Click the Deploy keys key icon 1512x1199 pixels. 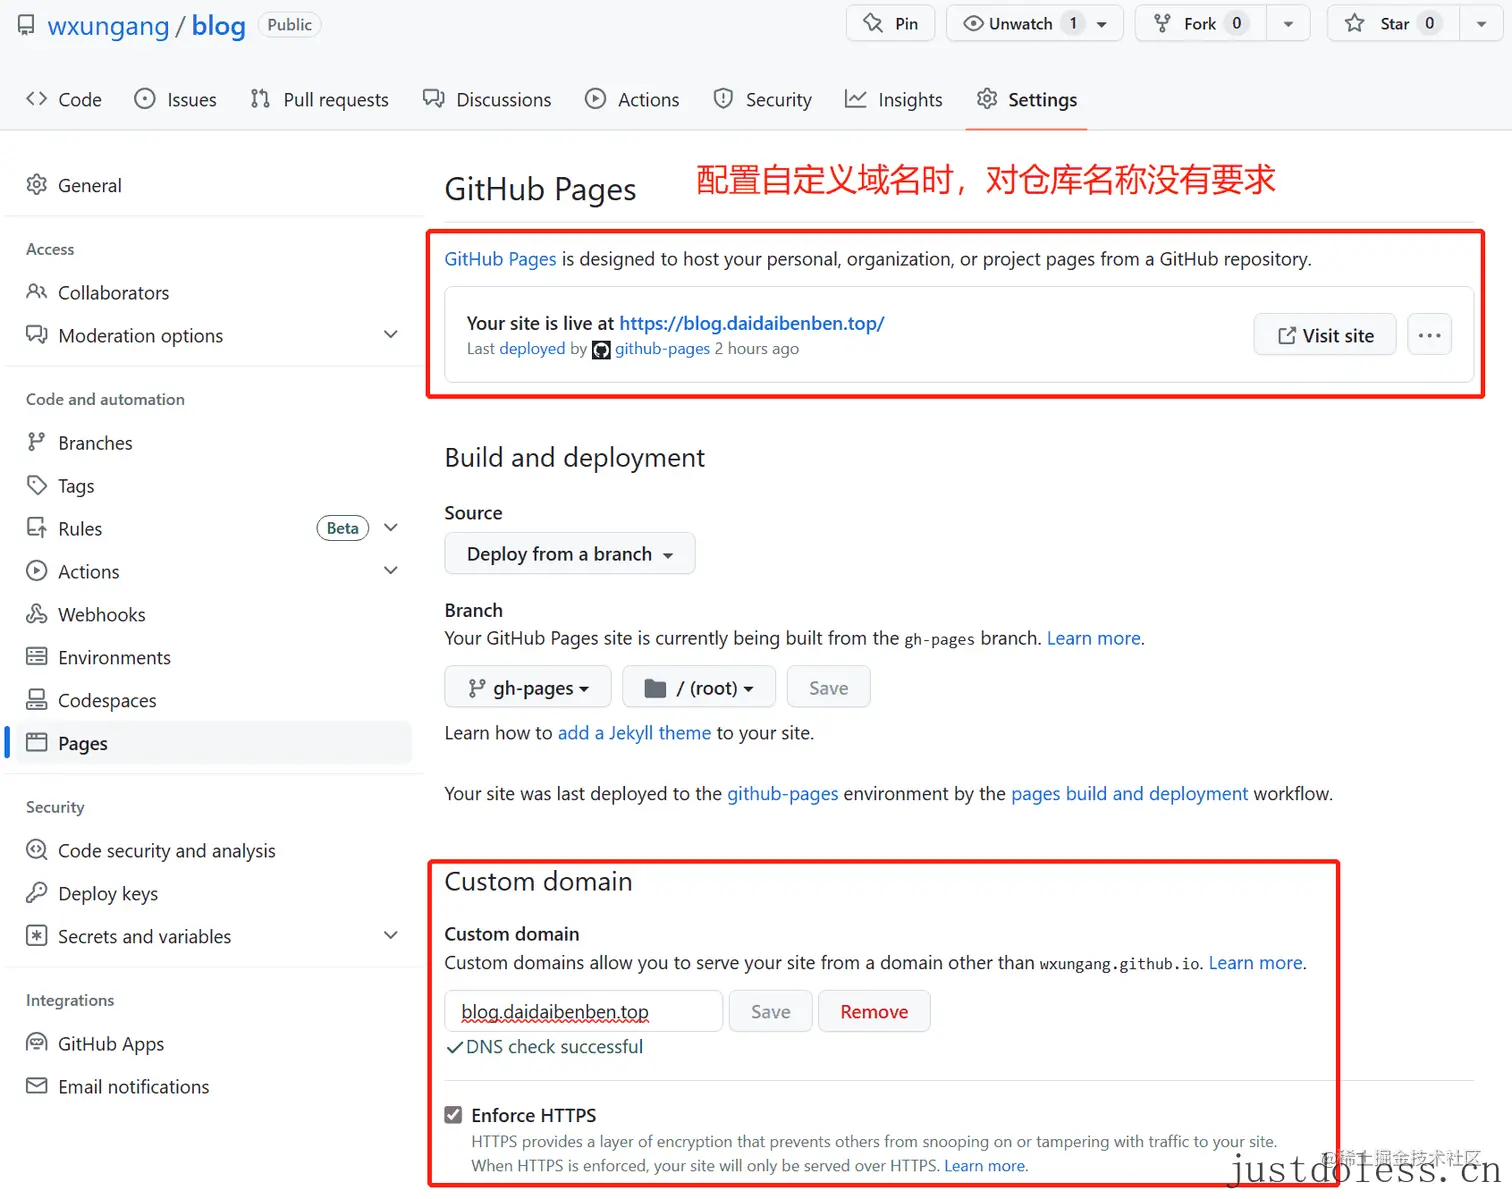pos(37,892)
